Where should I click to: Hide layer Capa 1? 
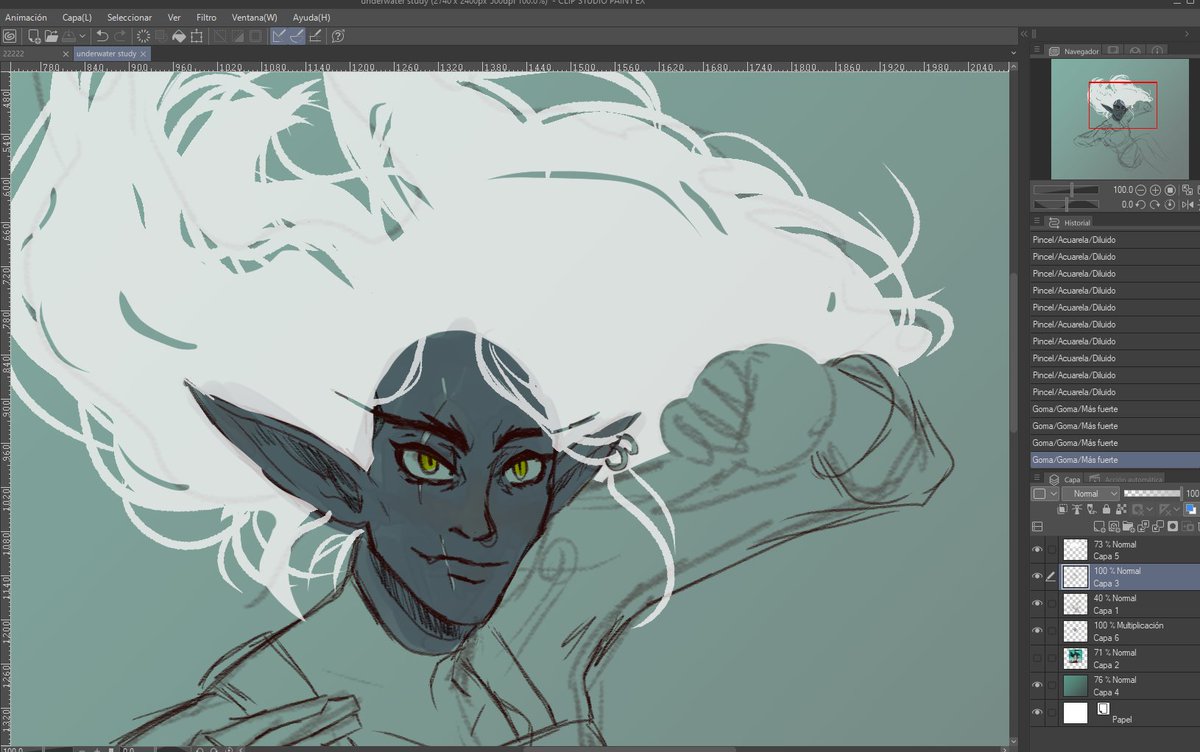tap(1037, 604)
